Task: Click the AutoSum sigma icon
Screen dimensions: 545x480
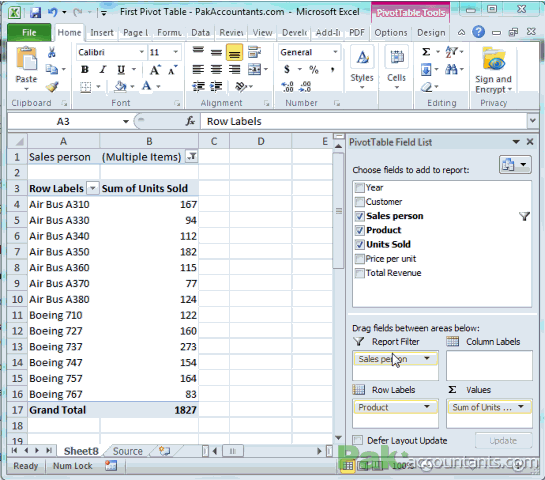Action: pyautogui.click(x=426, y=52)
